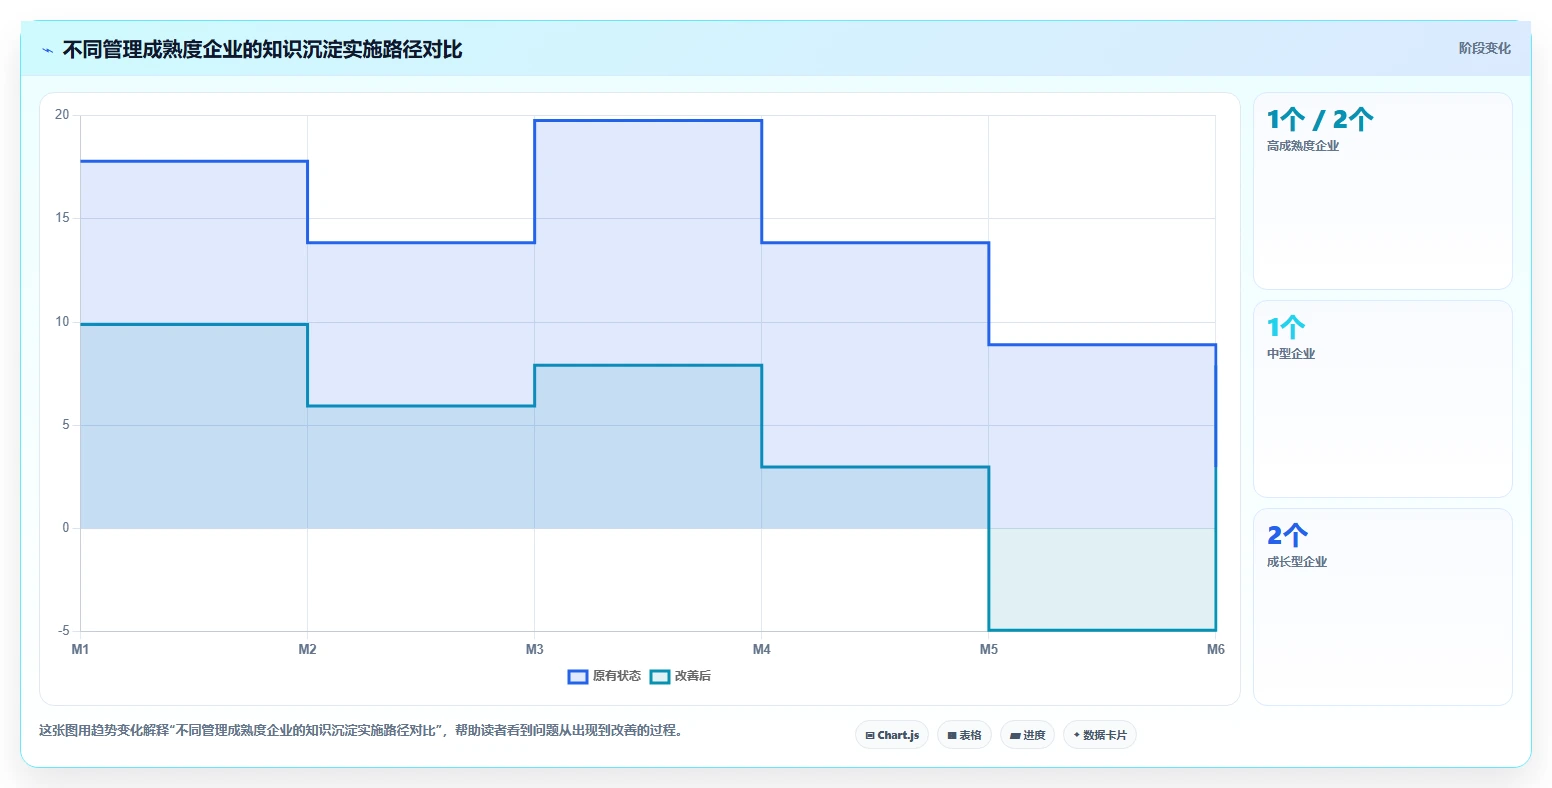Select the 表格 tag

tap(964, 735)
